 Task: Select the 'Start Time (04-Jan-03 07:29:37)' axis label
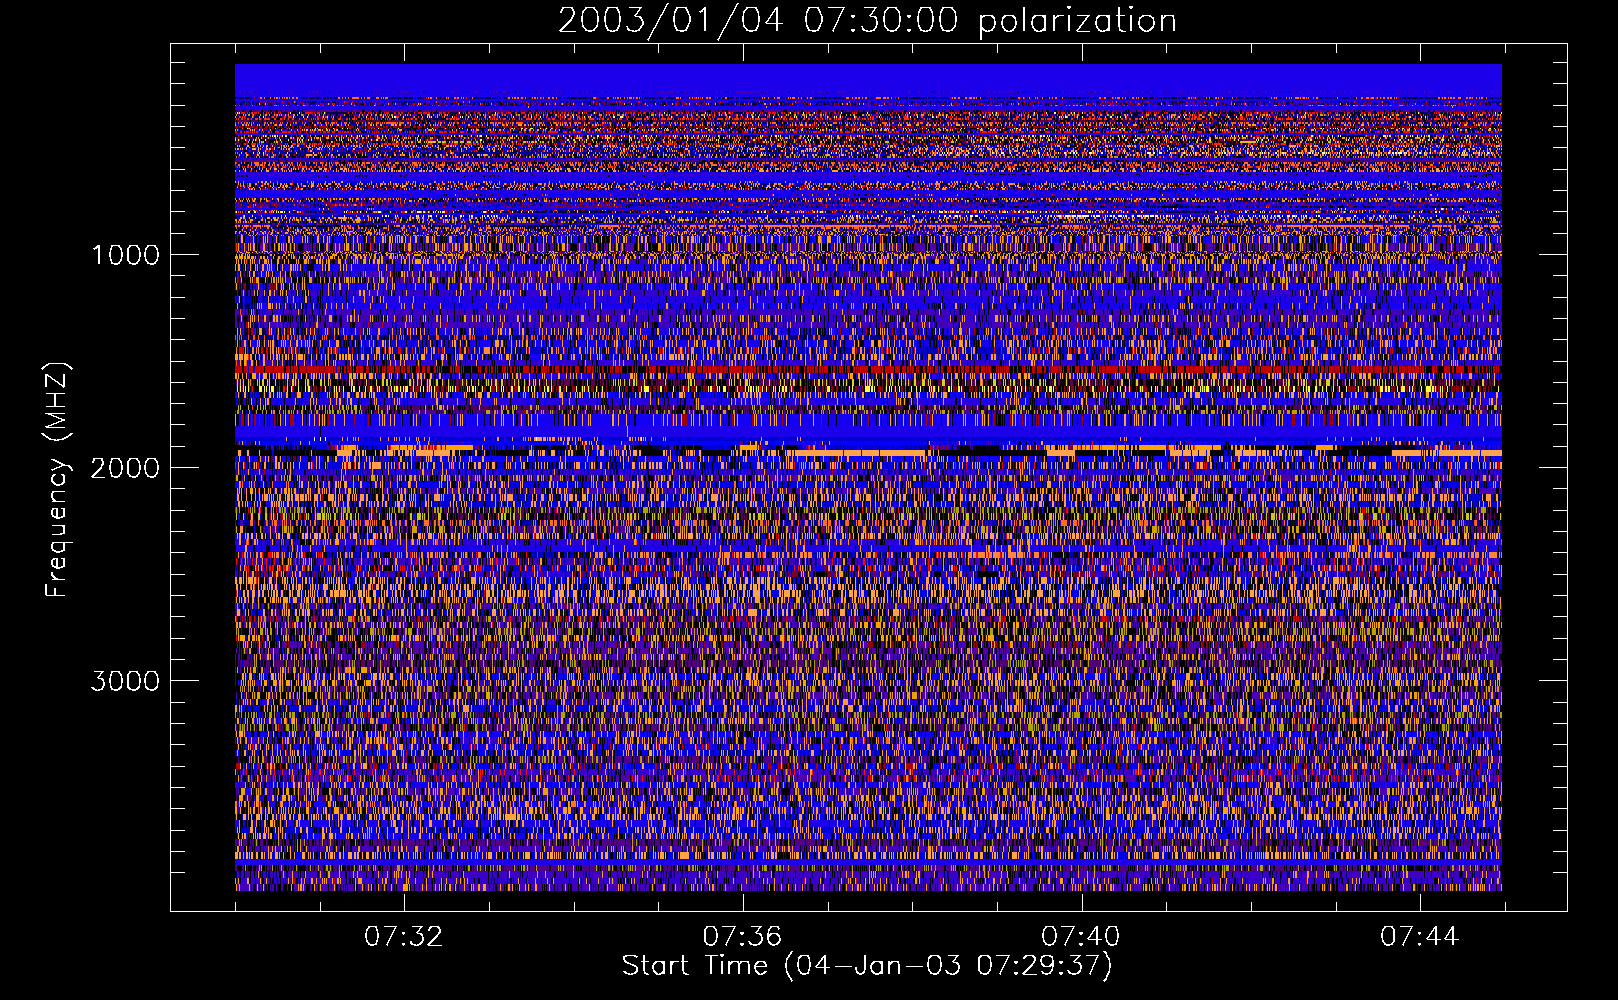[x=867, y=966]
